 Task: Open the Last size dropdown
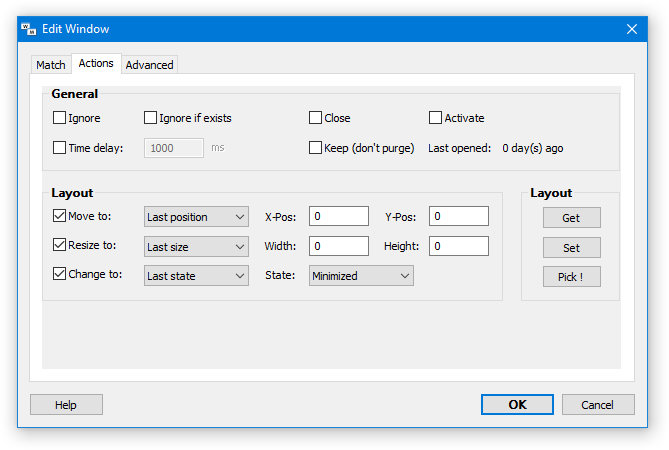[196, 247]
